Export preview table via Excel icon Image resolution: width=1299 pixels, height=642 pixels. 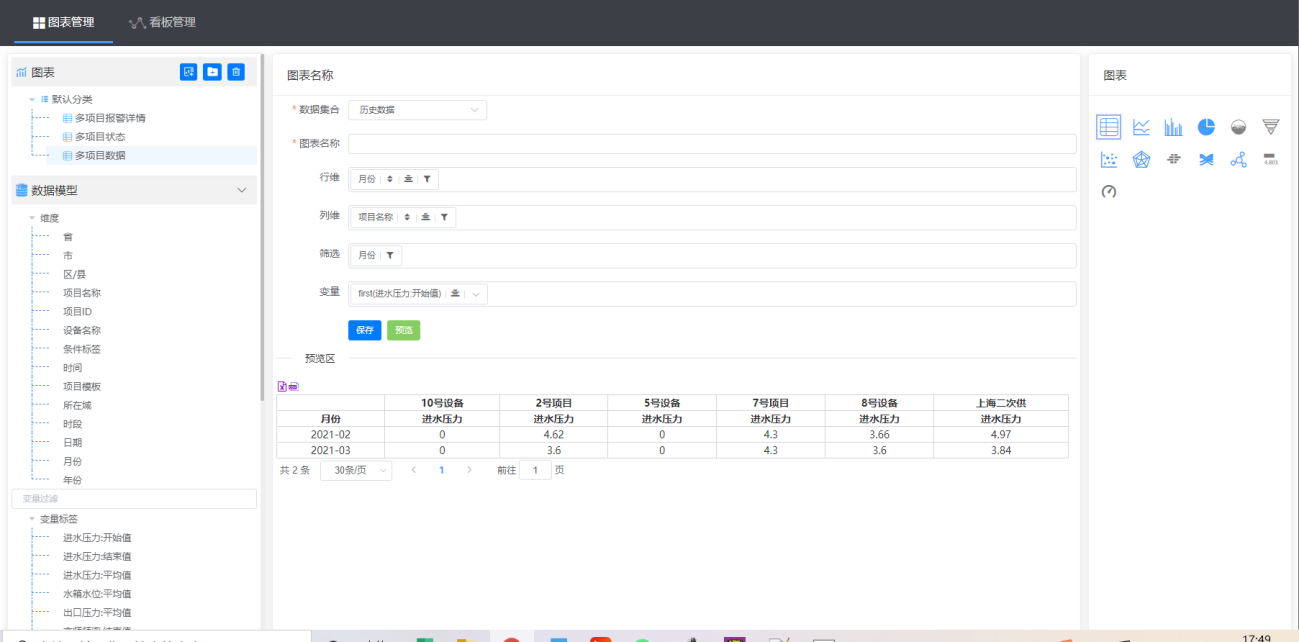click(282, 386)
